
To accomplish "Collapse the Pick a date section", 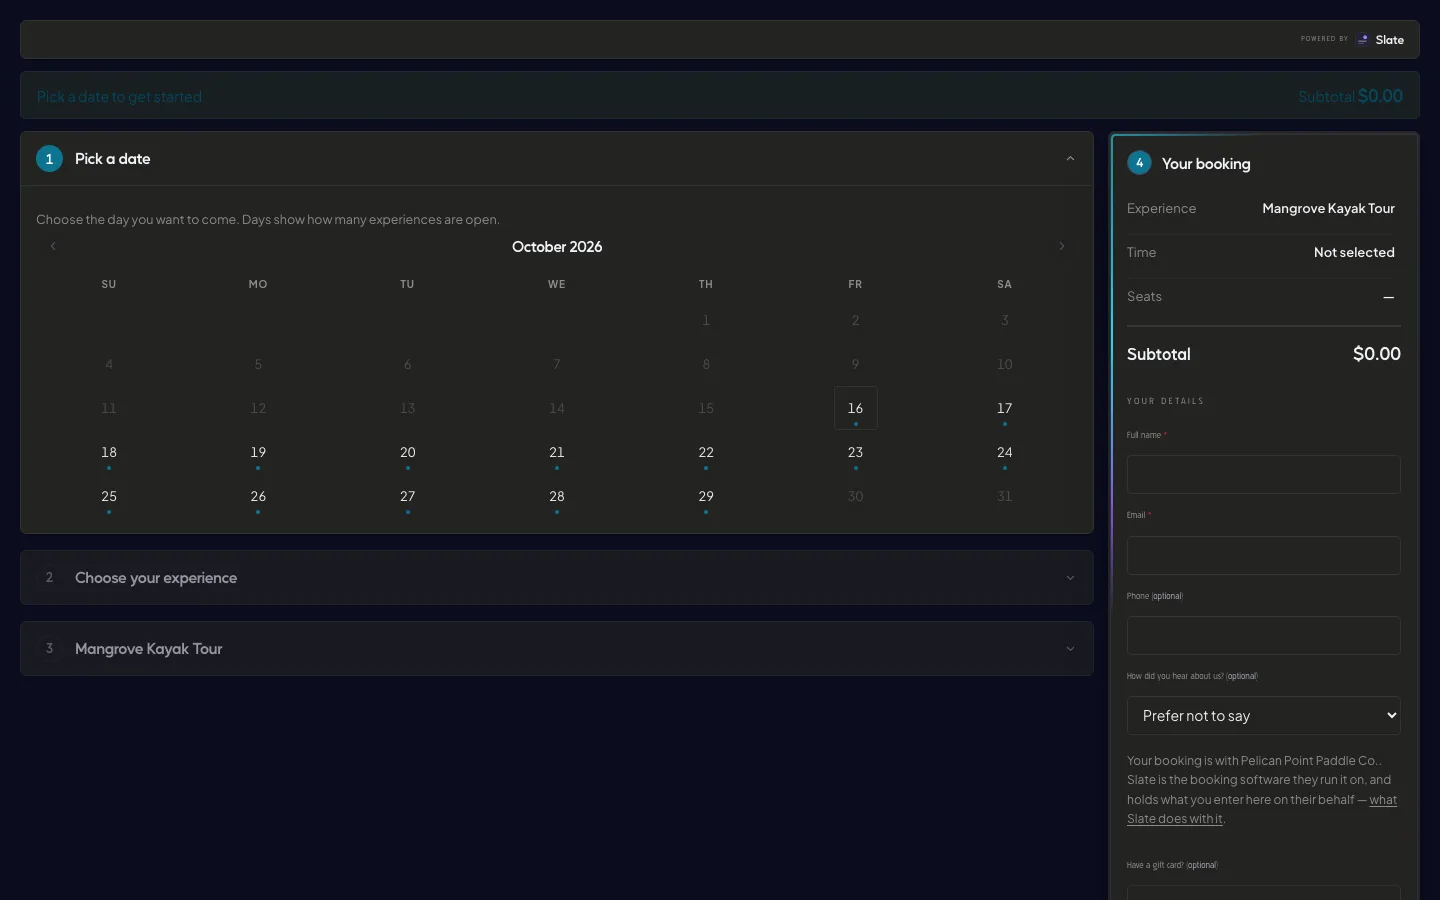I will pyautogui.click(x=1070, y=159).
